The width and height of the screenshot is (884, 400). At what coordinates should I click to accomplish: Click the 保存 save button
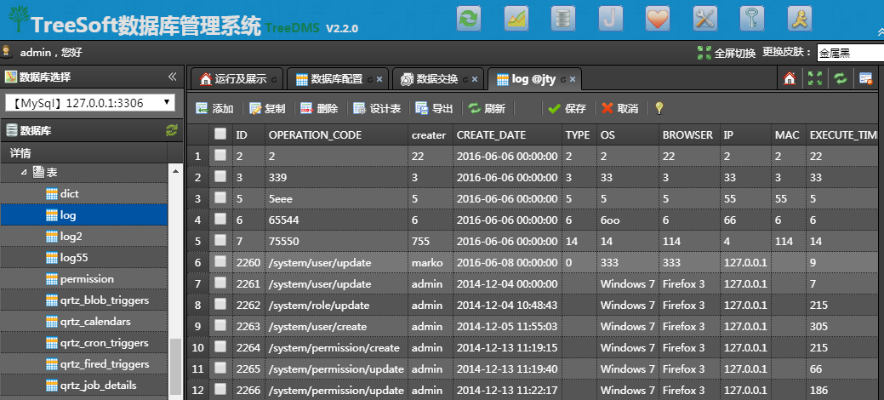(567, 109)
